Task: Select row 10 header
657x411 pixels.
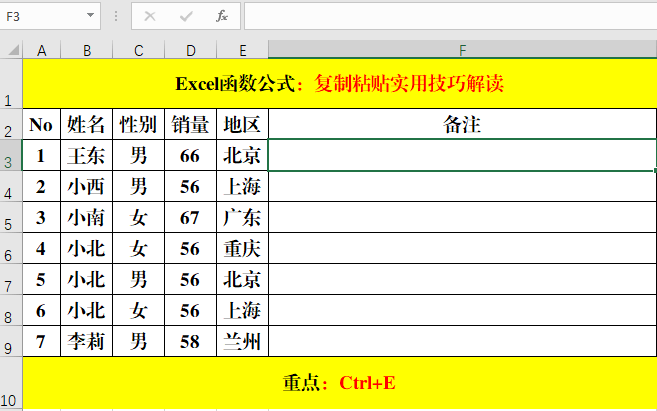Action: tap(11, 383)
